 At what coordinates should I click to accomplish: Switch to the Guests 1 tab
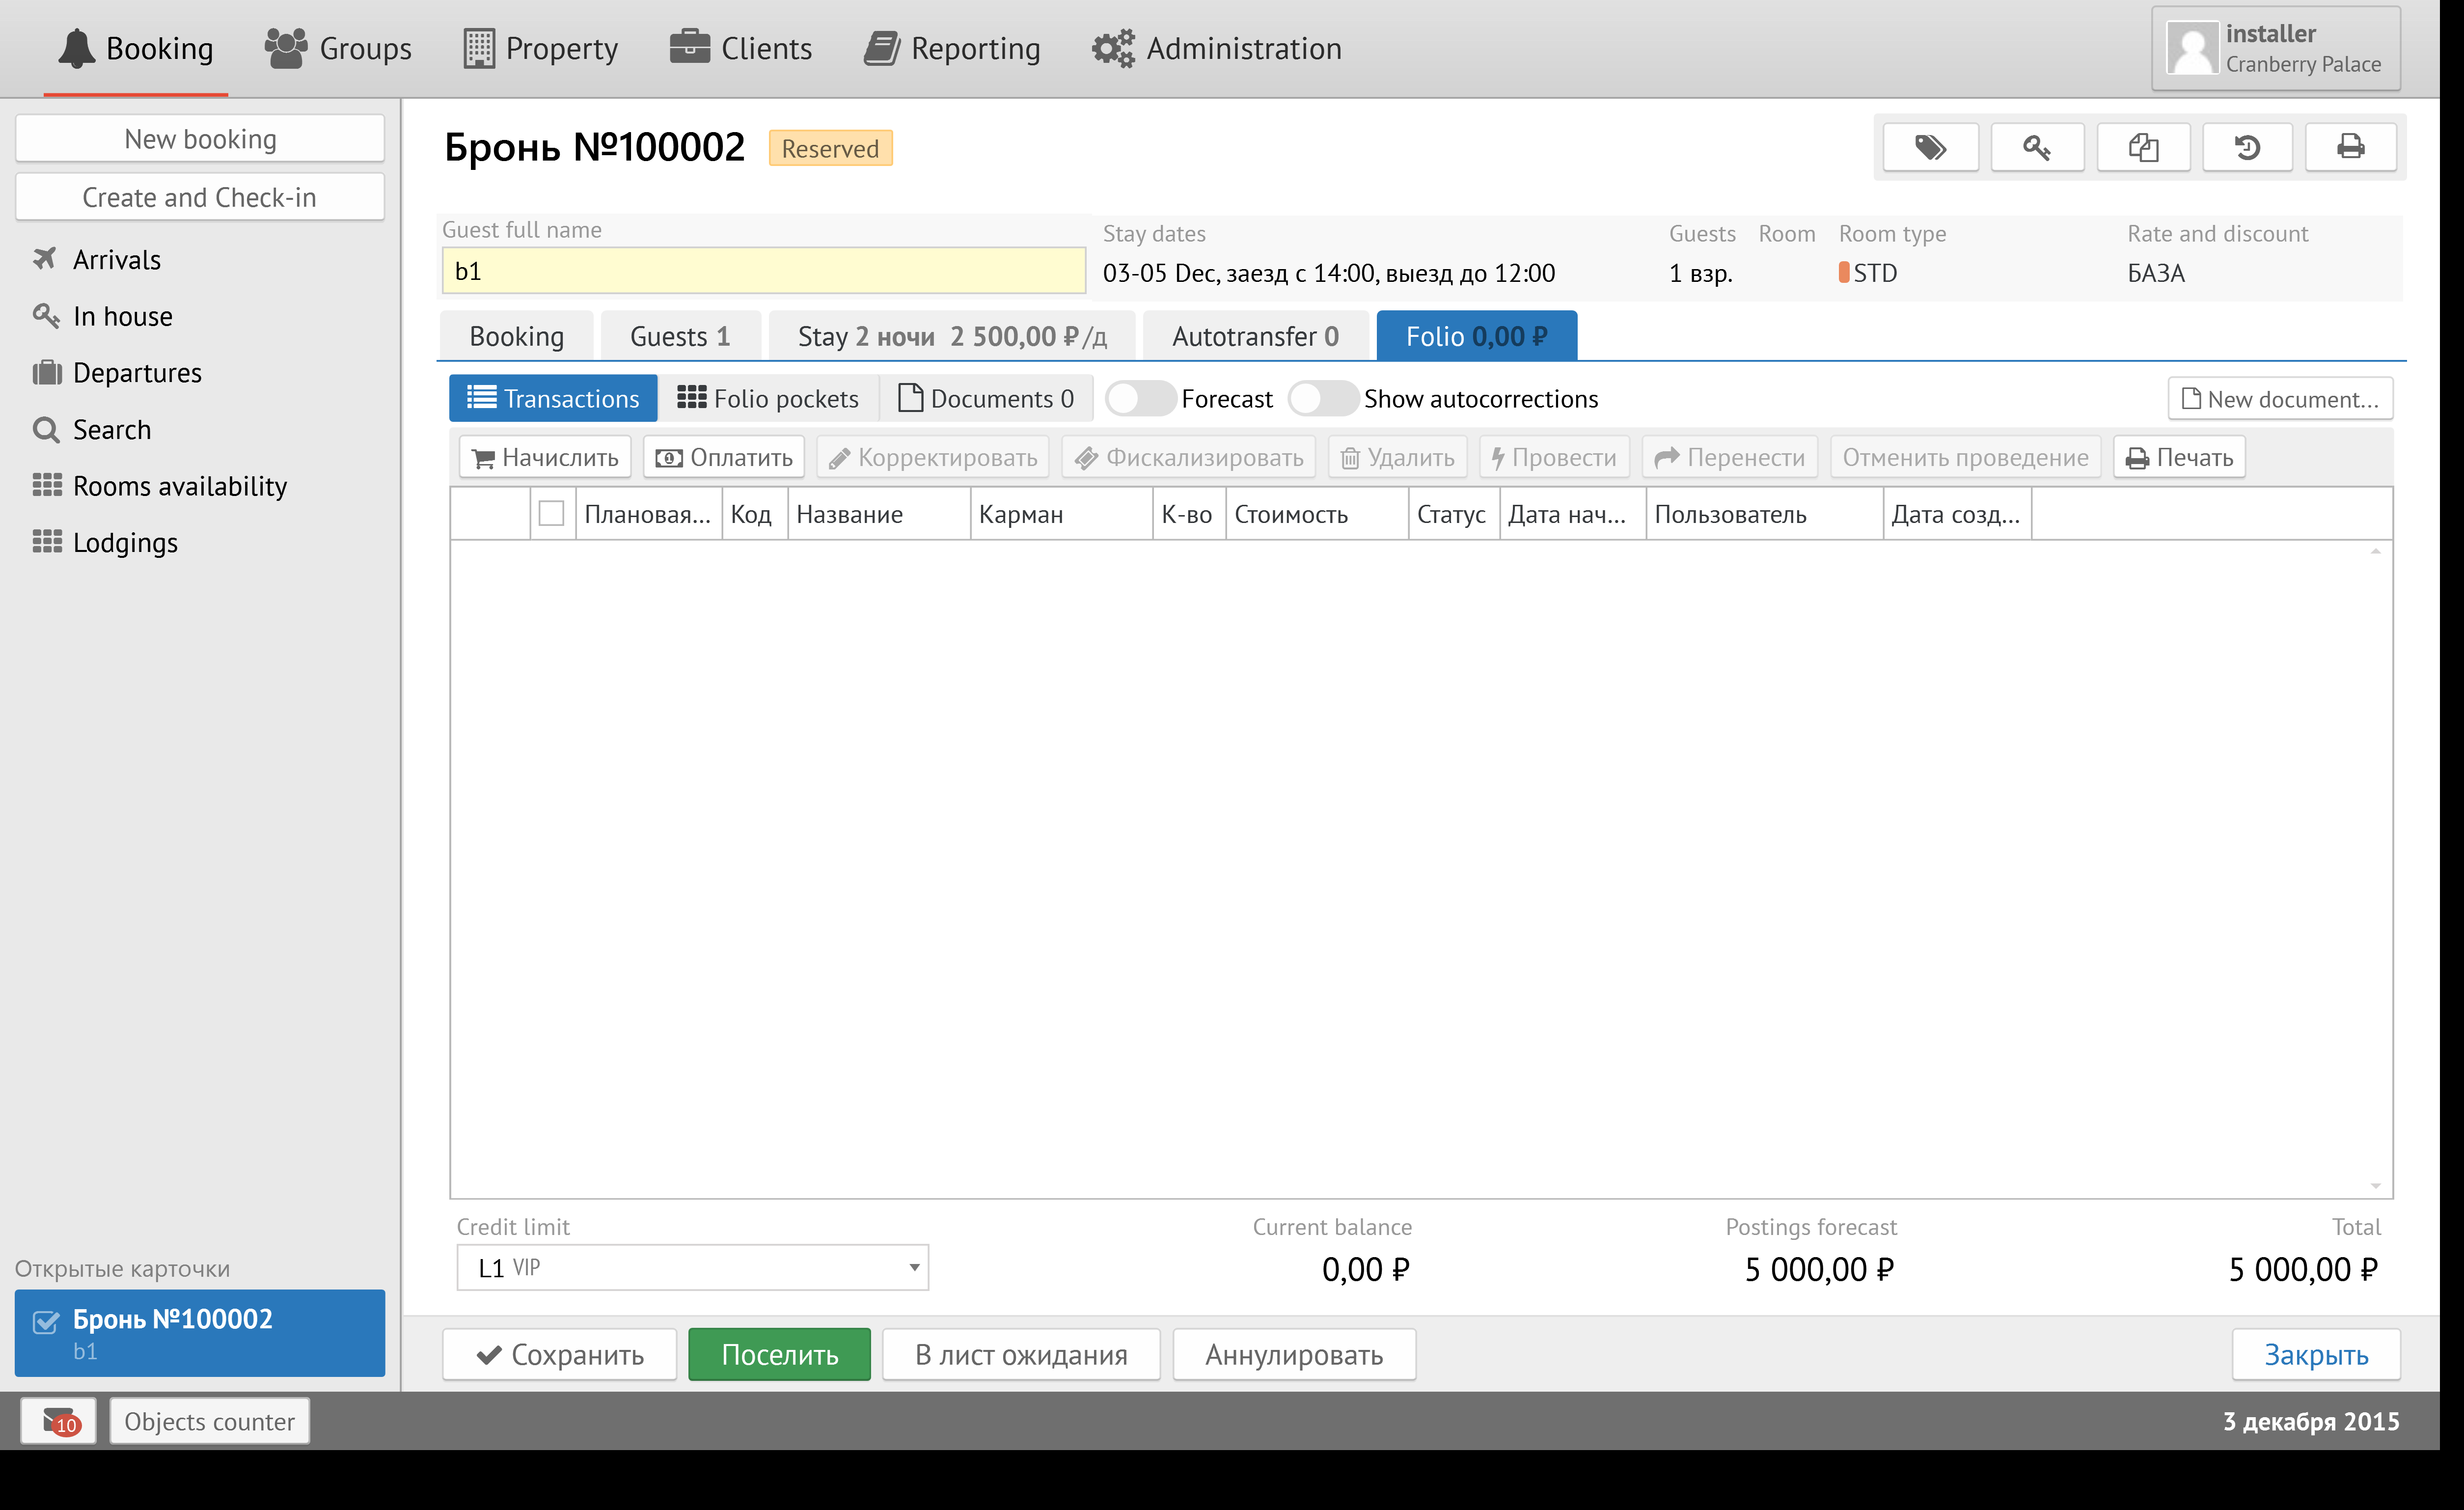click(680, 337)
